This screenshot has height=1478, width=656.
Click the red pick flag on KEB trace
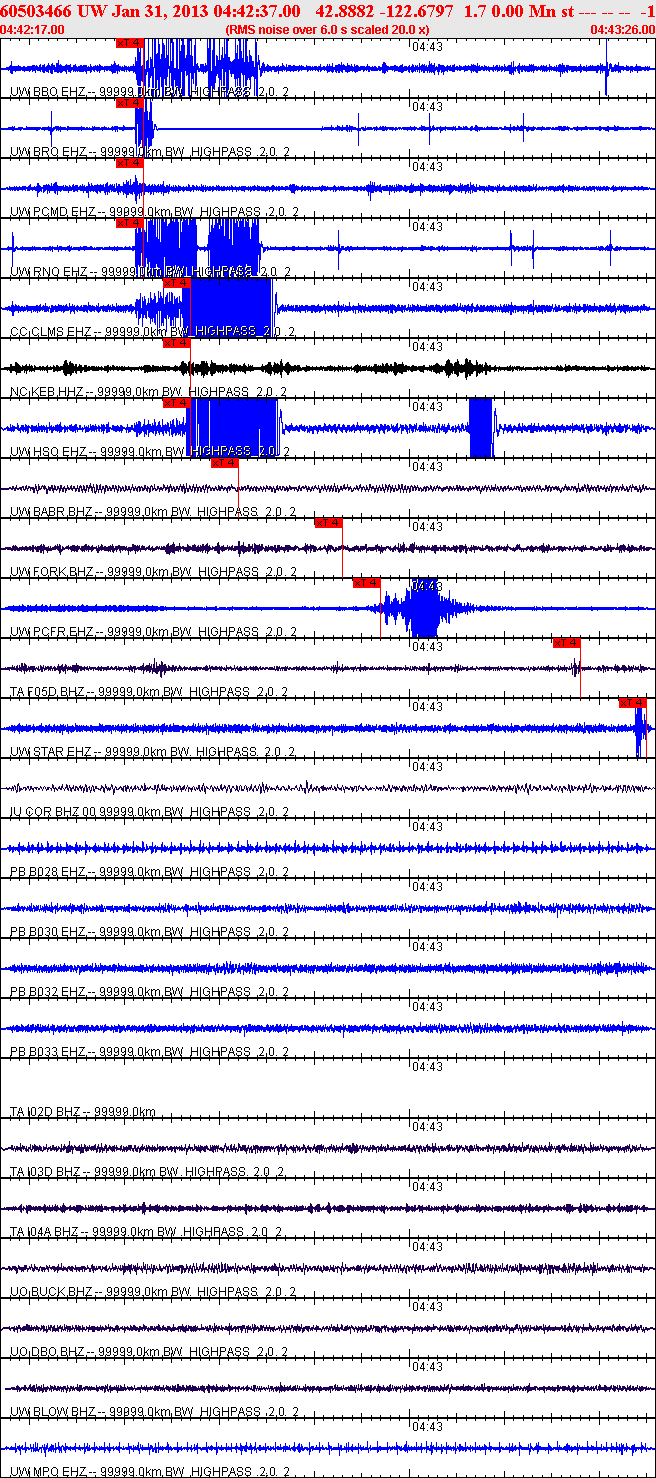[177, 343]
